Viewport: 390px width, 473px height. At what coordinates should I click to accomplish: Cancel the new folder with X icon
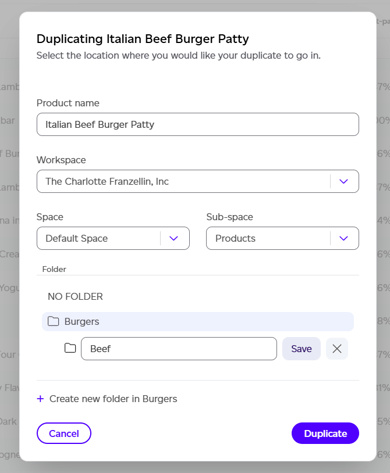point(337,349)
